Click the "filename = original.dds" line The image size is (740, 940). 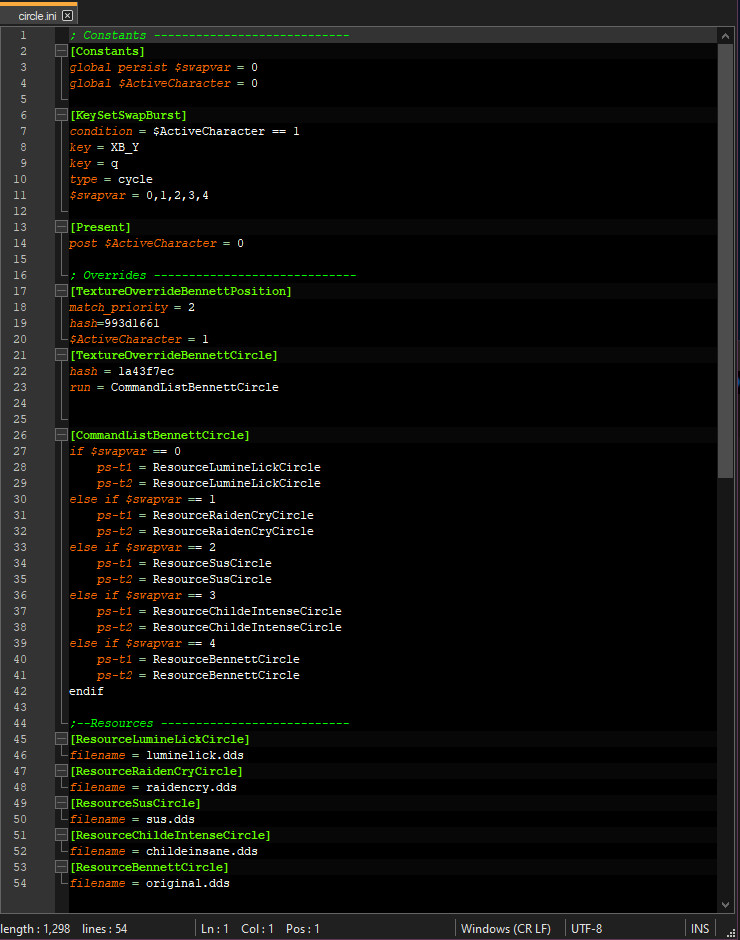pyautogui.click(x=149, y=883)
